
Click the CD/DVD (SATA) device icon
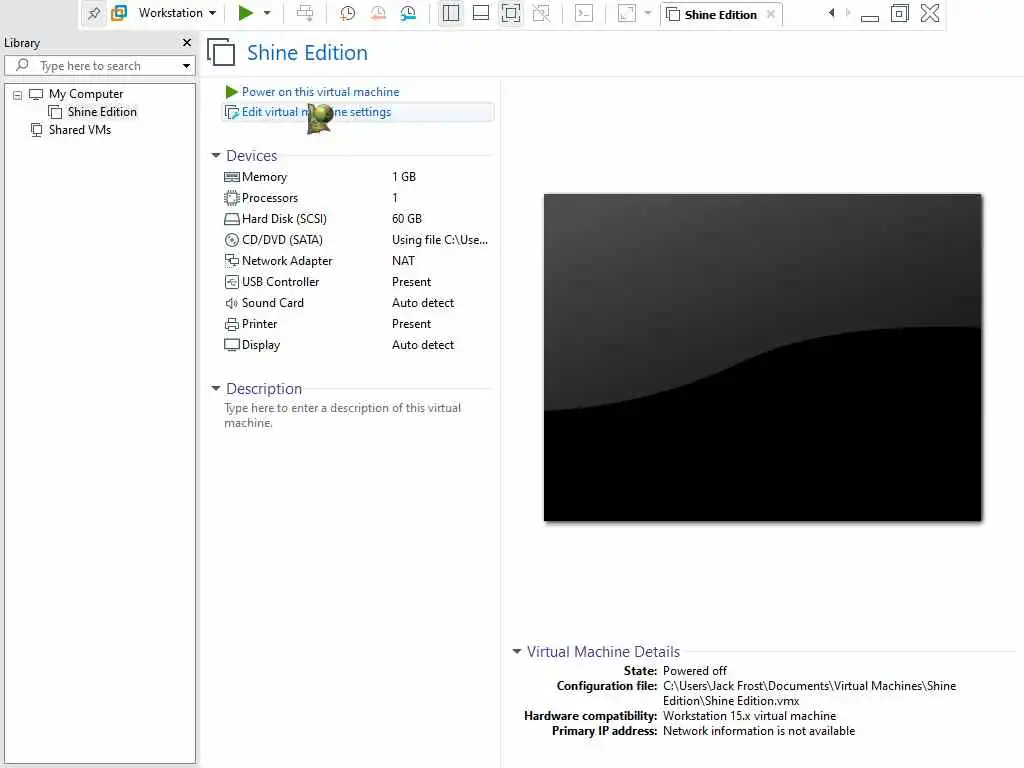232,240
